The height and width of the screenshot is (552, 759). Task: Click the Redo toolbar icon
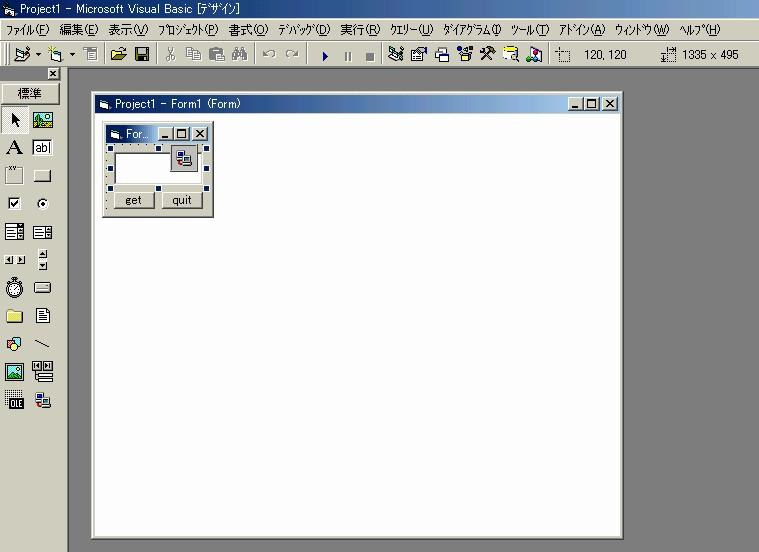292,54
